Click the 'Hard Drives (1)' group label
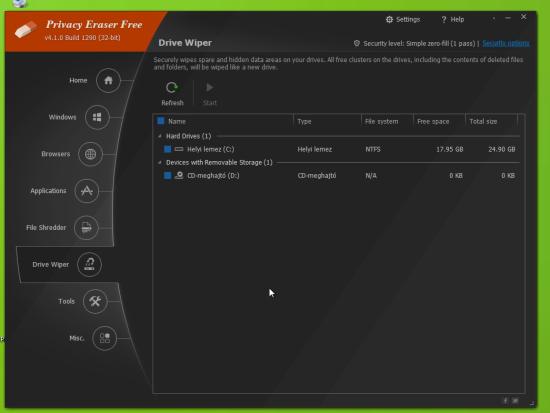The width and height of the screenshot is (550, 413). tap(188, 136)
